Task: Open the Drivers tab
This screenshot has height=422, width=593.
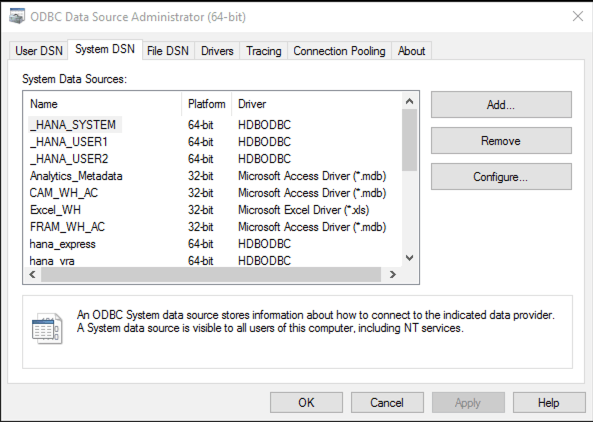Action: pos(217,51)
